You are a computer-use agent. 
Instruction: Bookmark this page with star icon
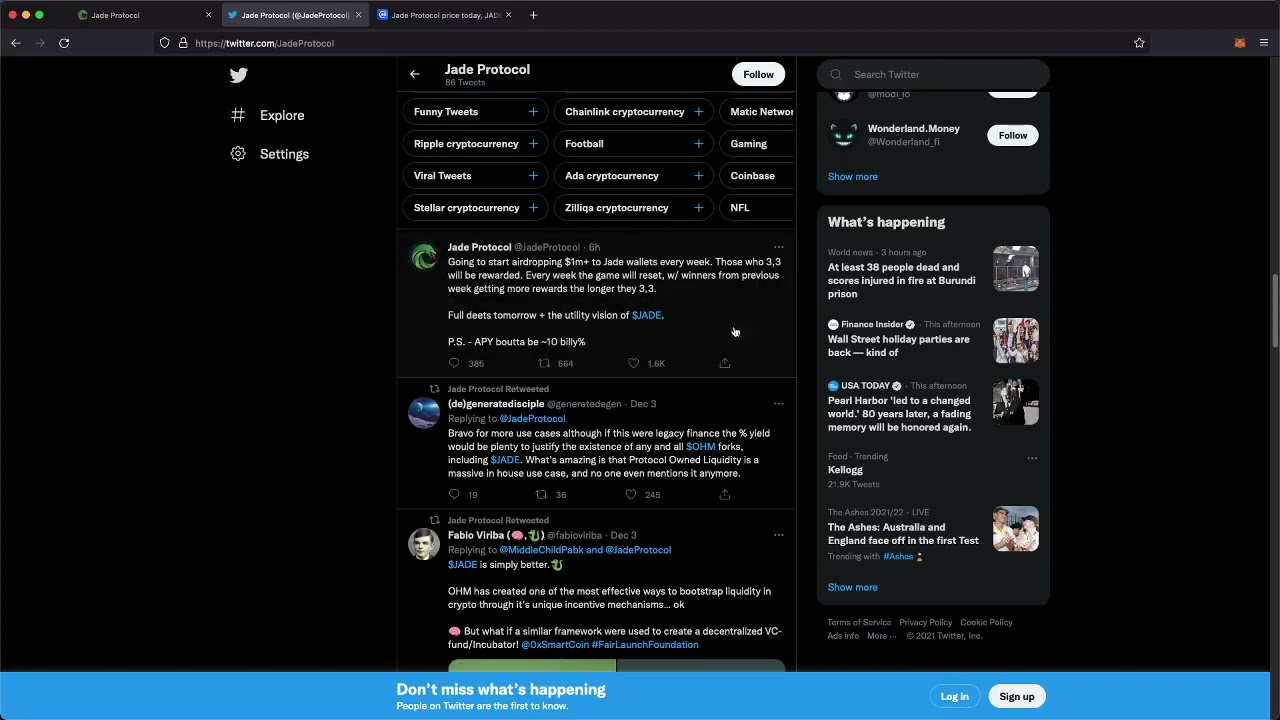(1139, 43)
